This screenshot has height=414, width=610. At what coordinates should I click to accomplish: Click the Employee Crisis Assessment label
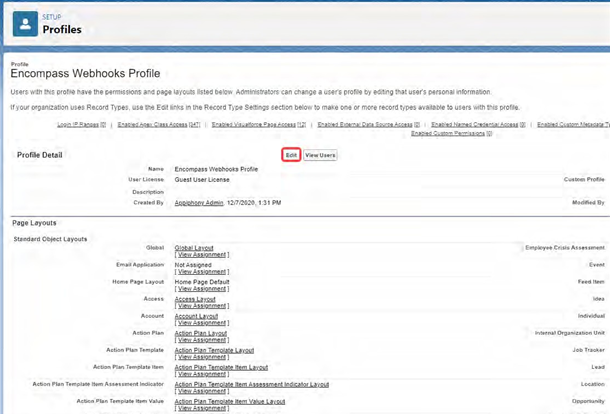click(x=565, y=248)
